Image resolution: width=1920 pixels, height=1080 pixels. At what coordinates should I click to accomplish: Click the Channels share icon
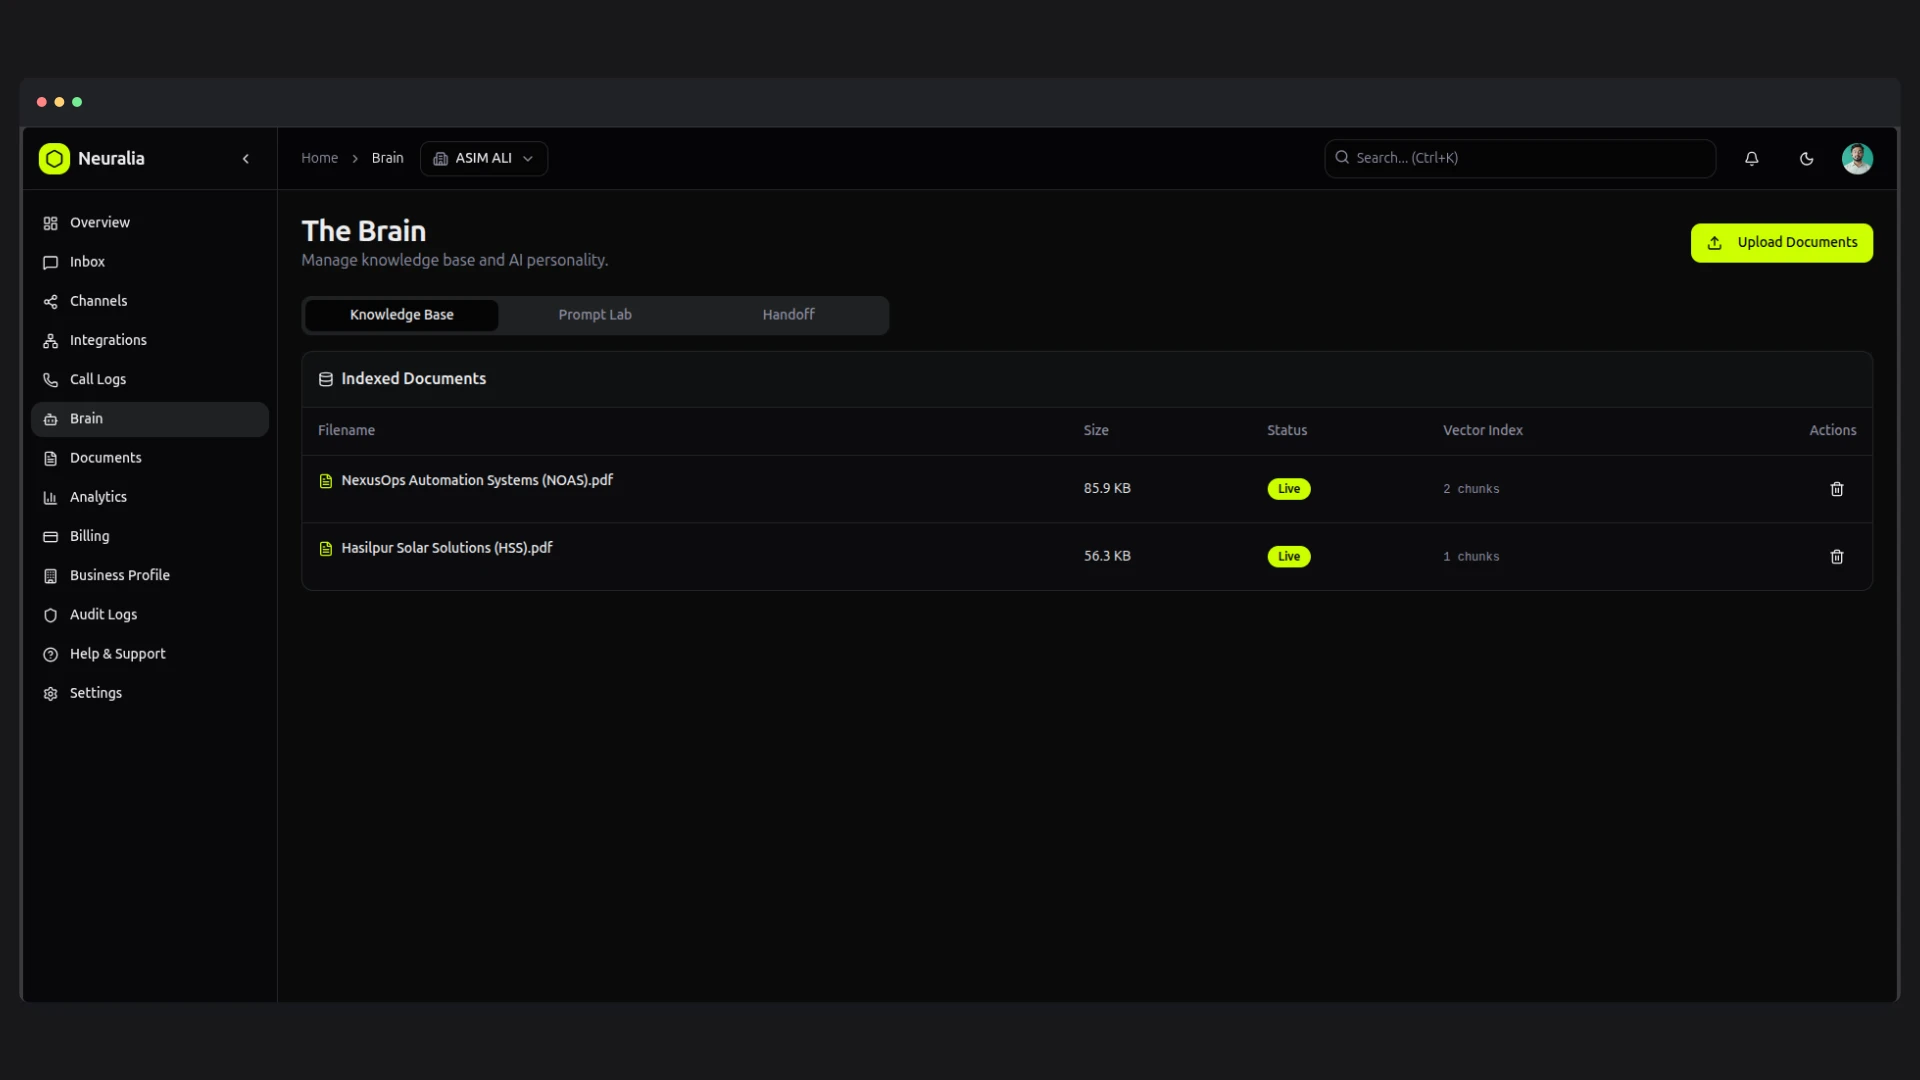click(x=50, y=301)
